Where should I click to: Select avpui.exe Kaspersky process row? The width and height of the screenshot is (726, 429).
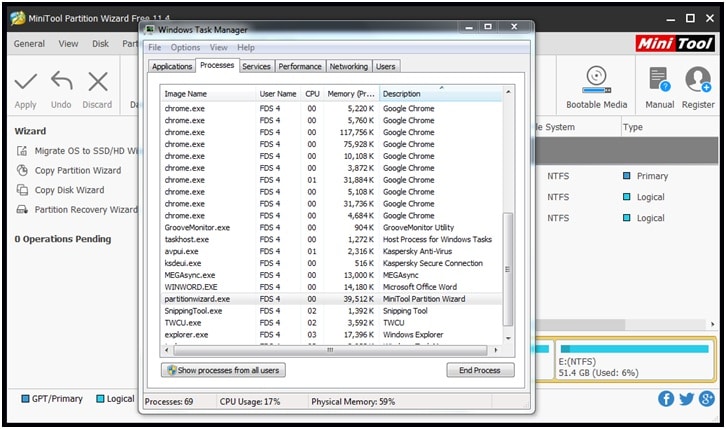click(331, 251)
